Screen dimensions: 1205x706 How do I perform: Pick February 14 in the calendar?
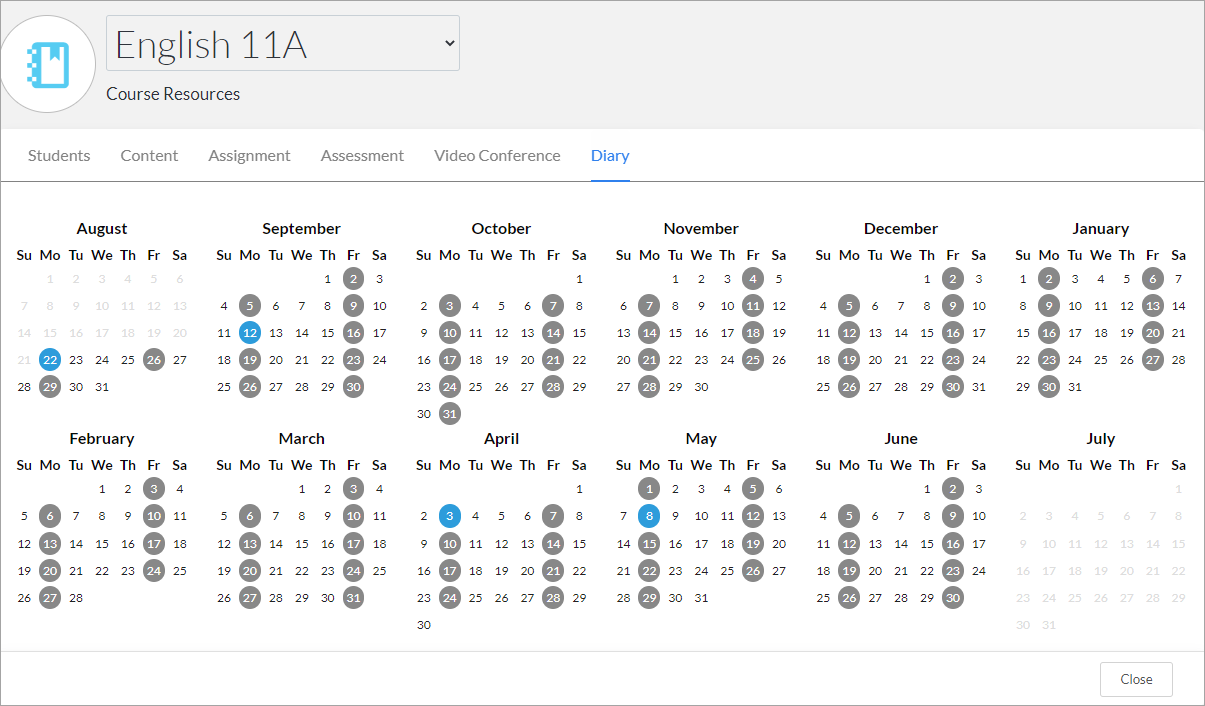(76, 544)
